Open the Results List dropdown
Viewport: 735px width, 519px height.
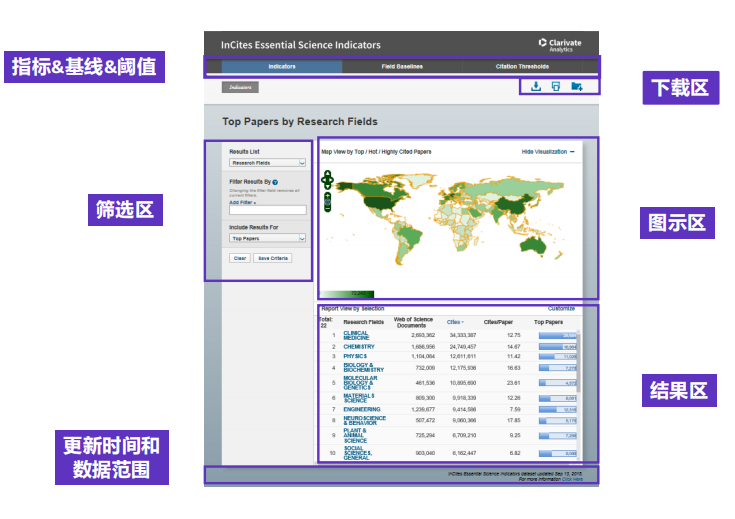point(267,162)
